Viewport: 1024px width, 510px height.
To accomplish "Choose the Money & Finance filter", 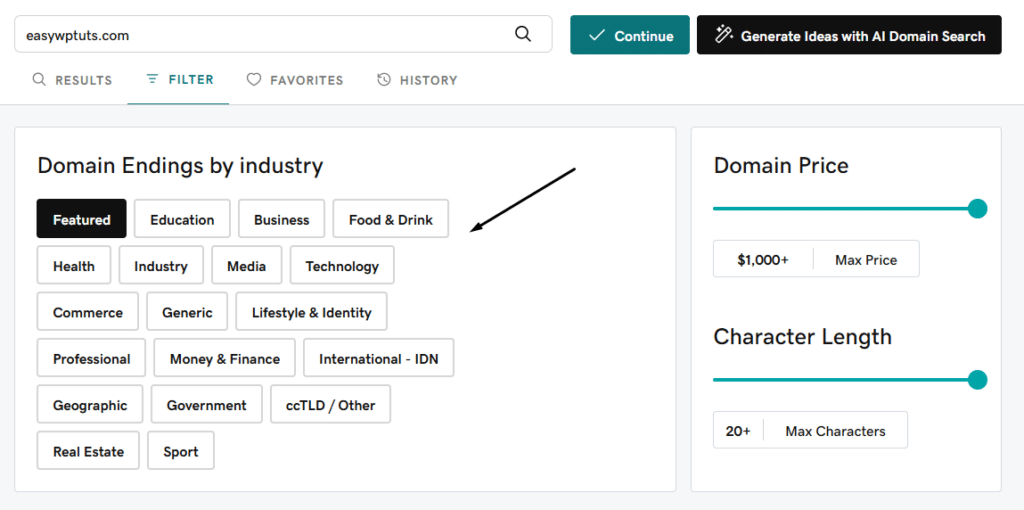I will (x=225, y=359).
